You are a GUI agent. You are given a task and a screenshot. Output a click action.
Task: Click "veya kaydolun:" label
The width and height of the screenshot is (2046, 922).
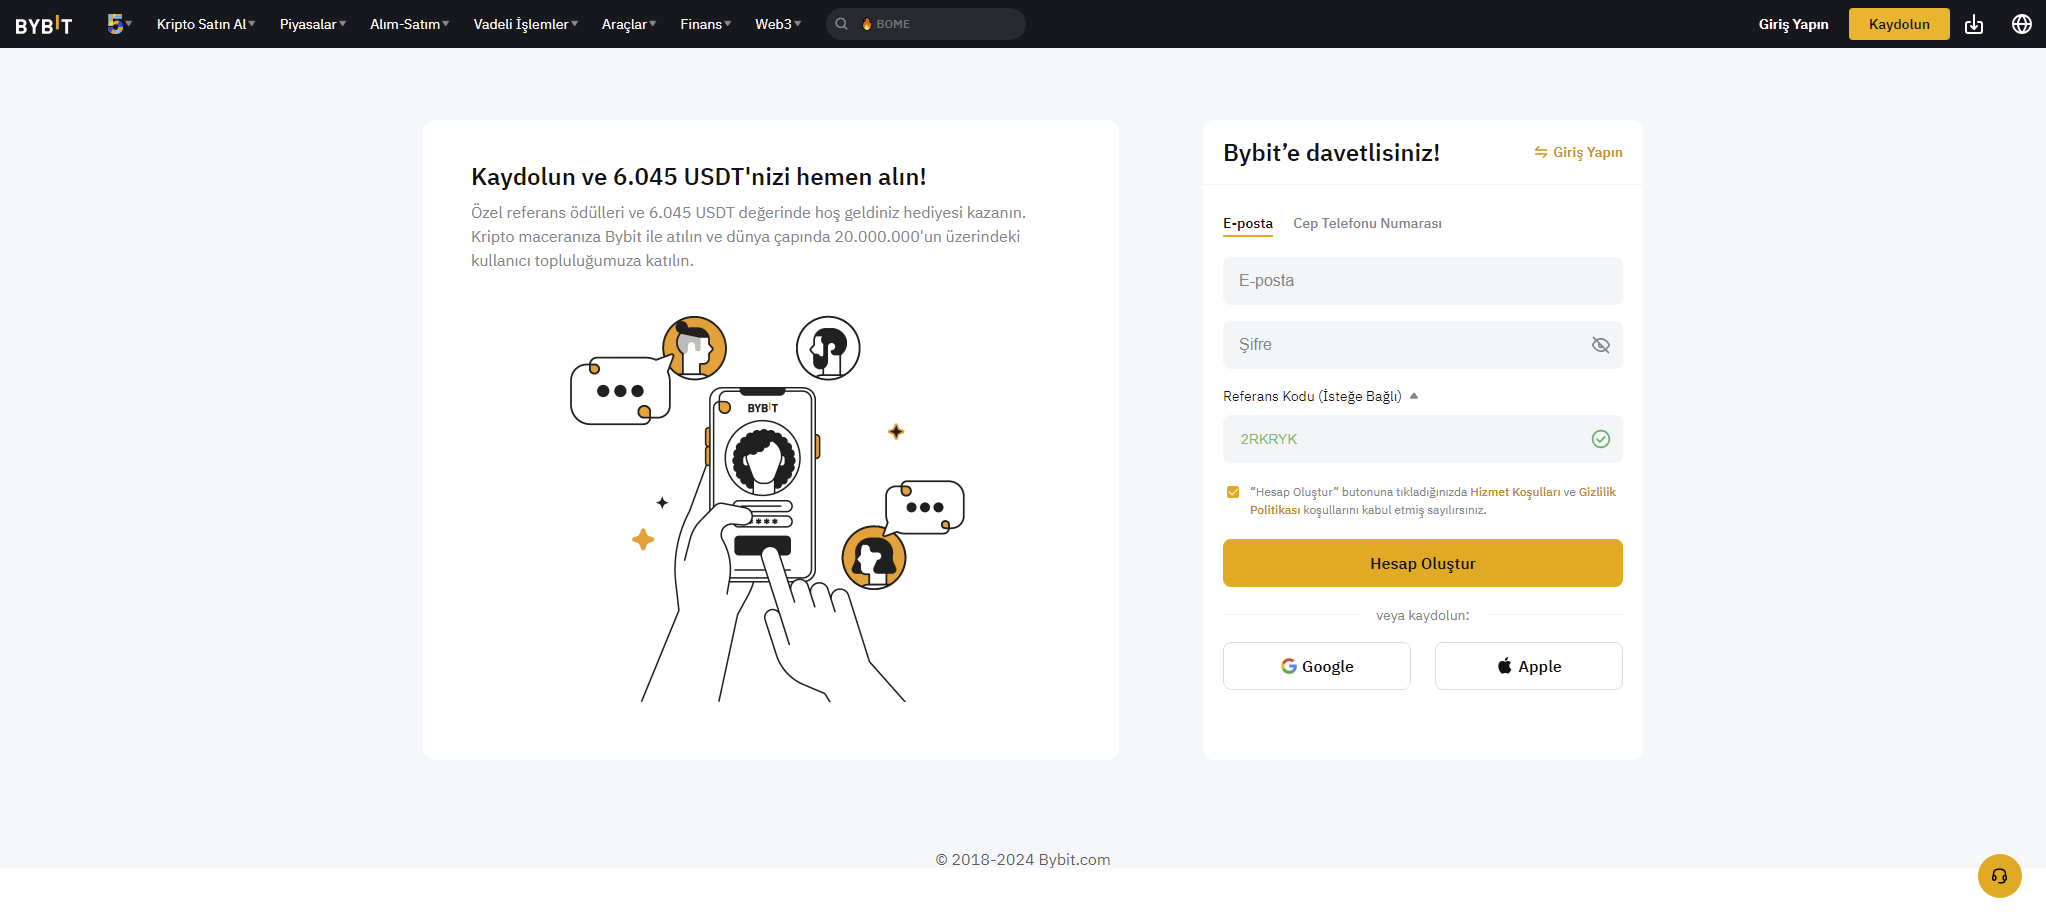point(1423,615)
